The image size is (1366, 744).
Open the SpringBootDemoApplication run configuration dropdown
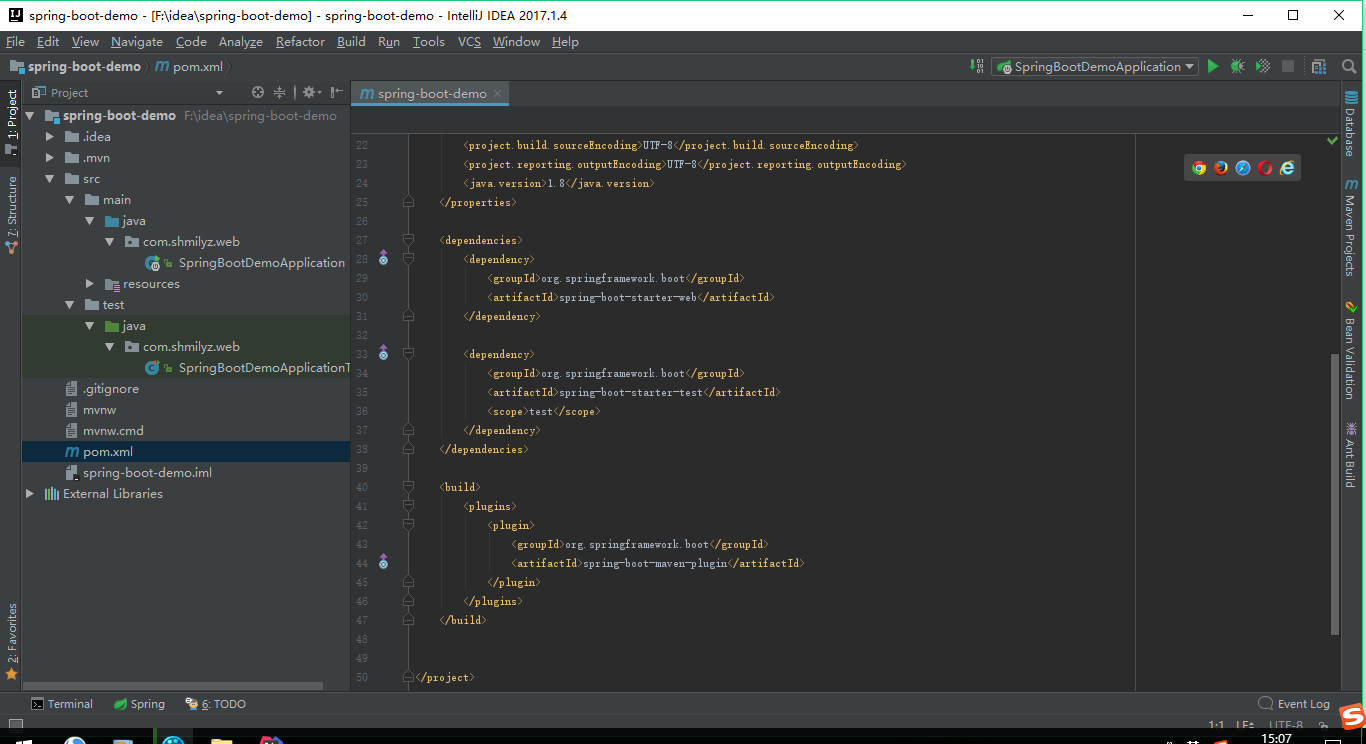pyautogui.click(x=1189, y=67)
